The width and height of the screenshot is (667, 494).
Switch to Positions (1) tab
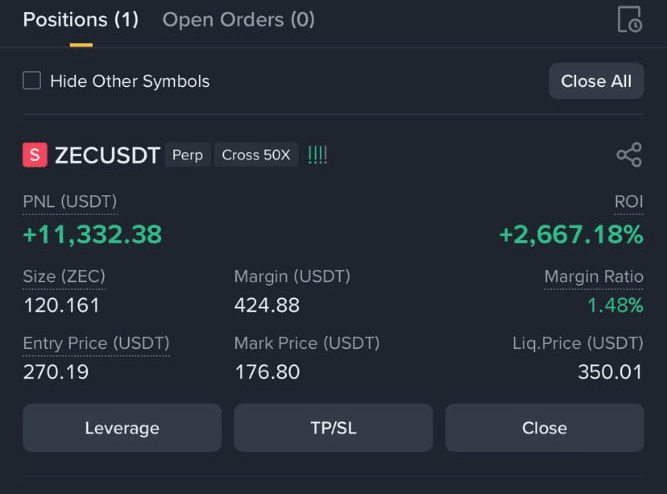click(x=81, y=20)
